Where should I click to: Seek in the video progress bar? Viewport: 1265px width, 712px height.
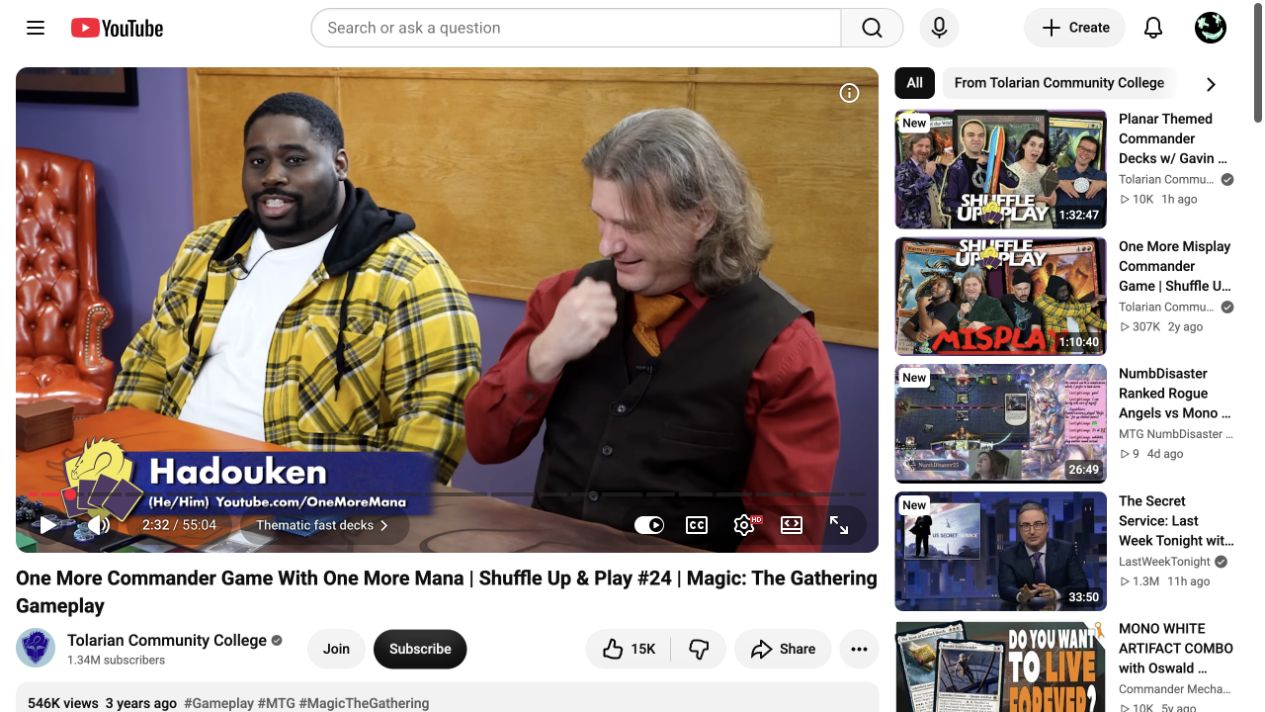pyautogui.click(x=446, y=493)
